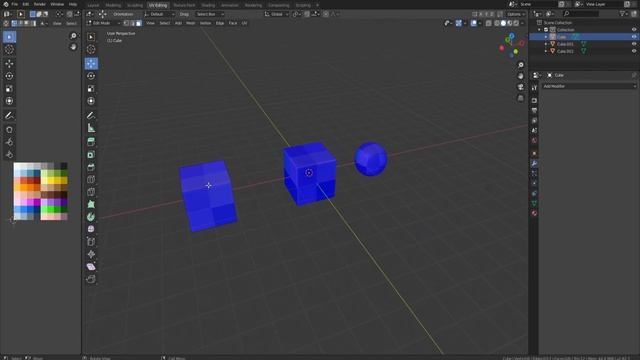Select the Inset Faces tool
The height and width of the screenshot is (360, 640).
(91, 155)
